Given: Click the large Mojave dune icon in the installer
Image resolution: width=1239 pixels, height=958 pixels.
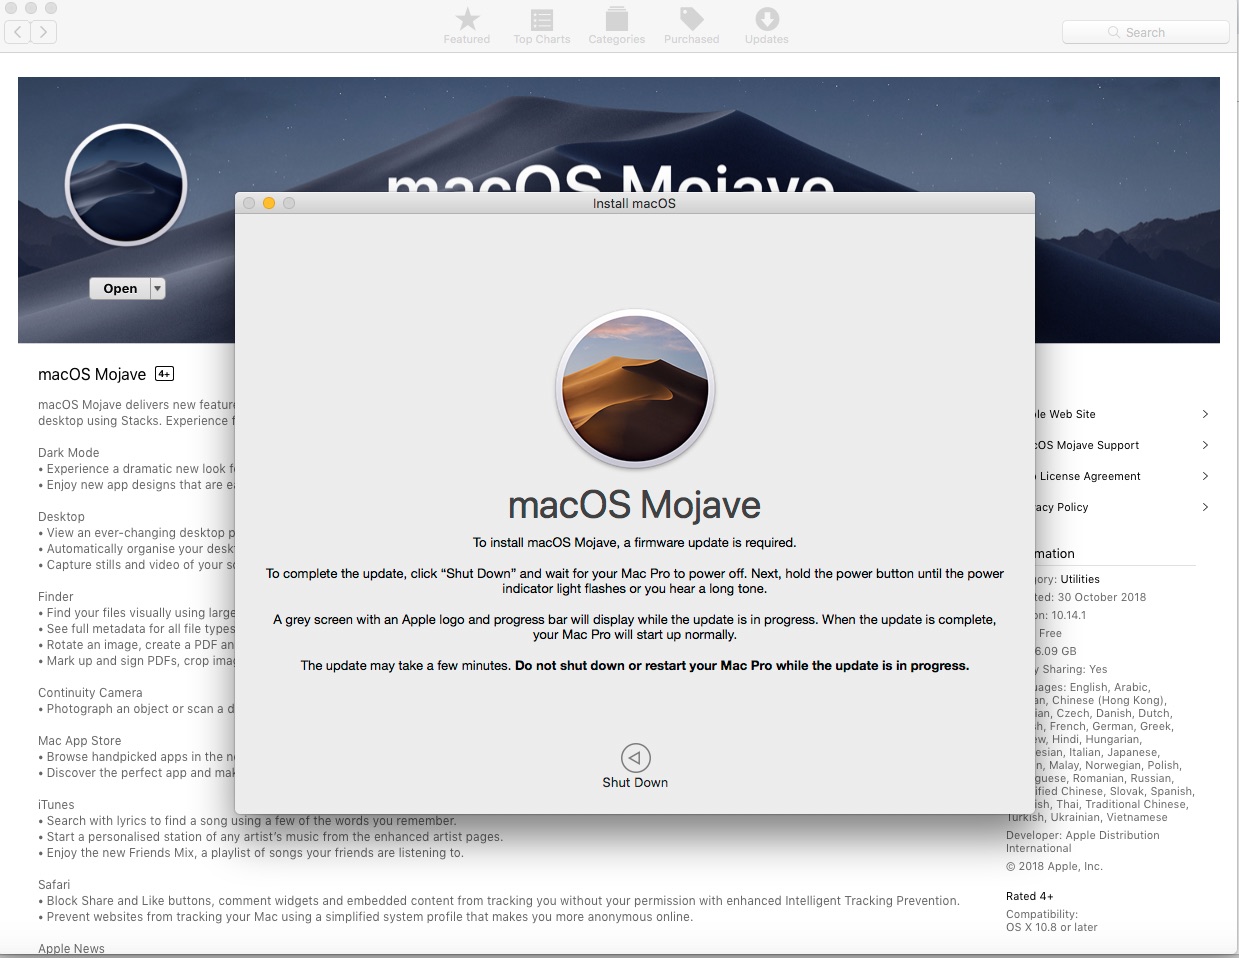Looking at the screenshot, I should (635, 388).
